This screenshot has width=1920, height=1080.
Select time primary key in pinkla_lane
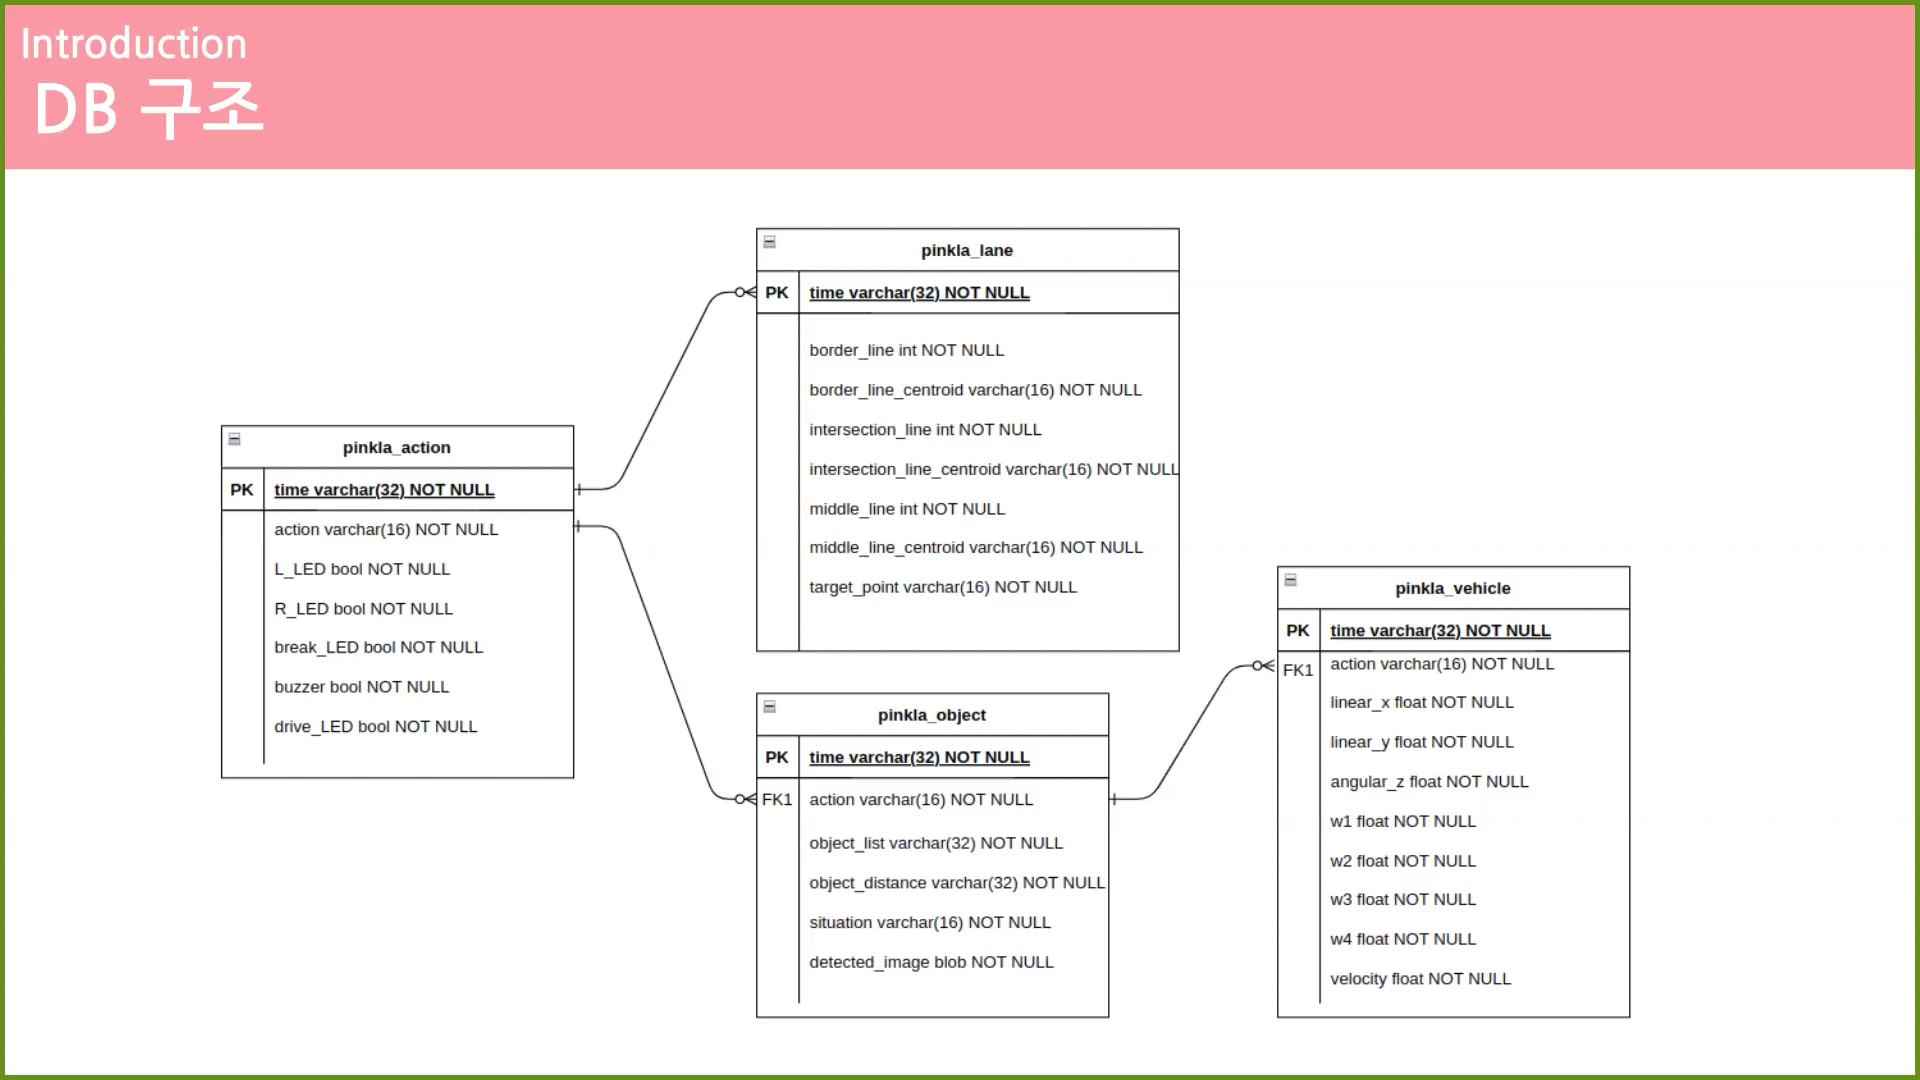click(x=918, y=293)
